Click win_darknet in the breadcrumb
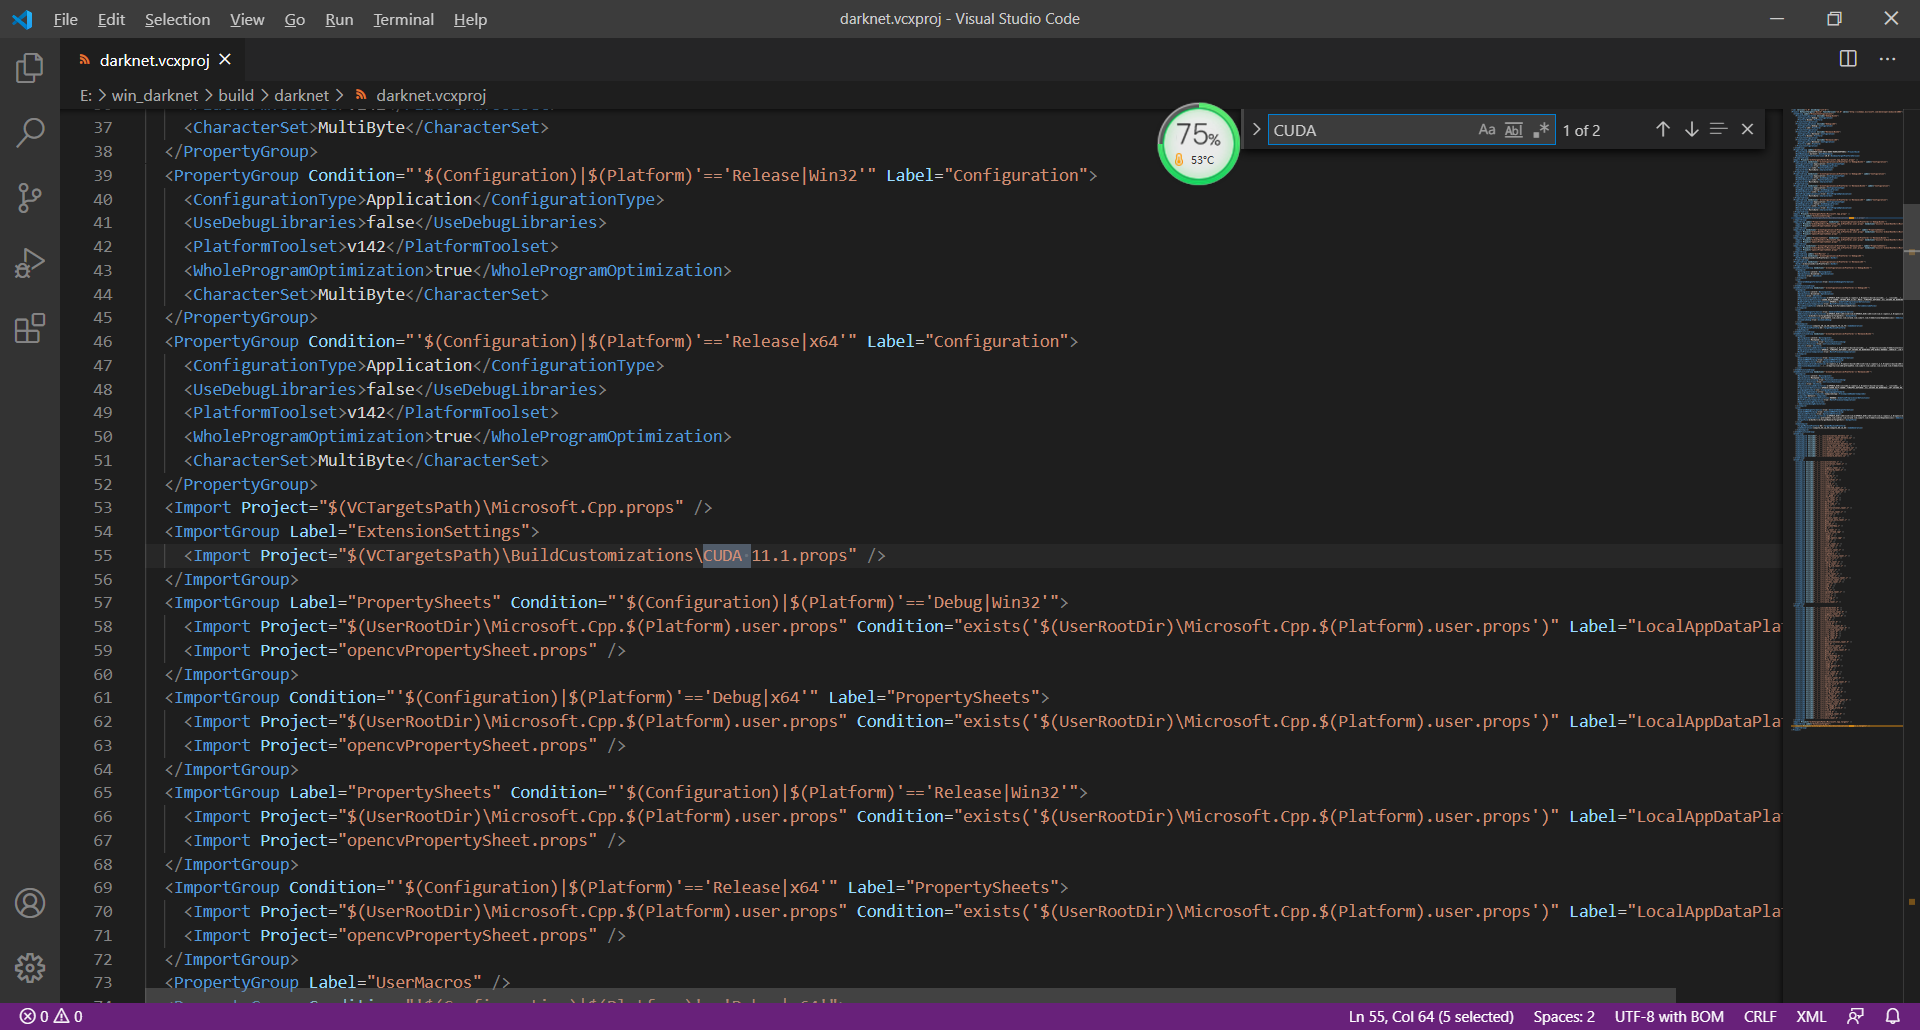Image resolution: width=1920 pixels, height=1030 pixels. click(155, 95)
